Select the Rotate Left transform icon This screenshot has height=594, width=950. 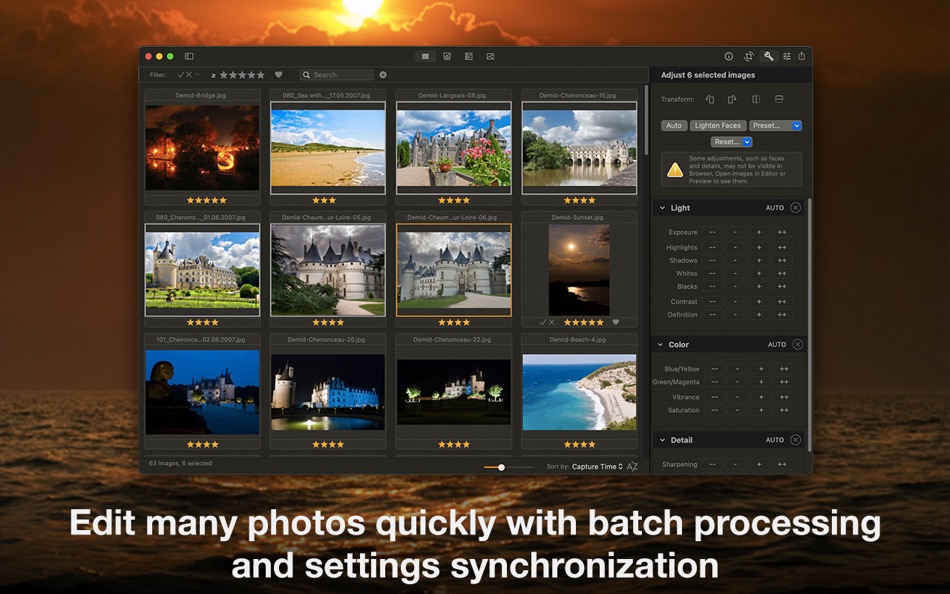pos(710,99)
